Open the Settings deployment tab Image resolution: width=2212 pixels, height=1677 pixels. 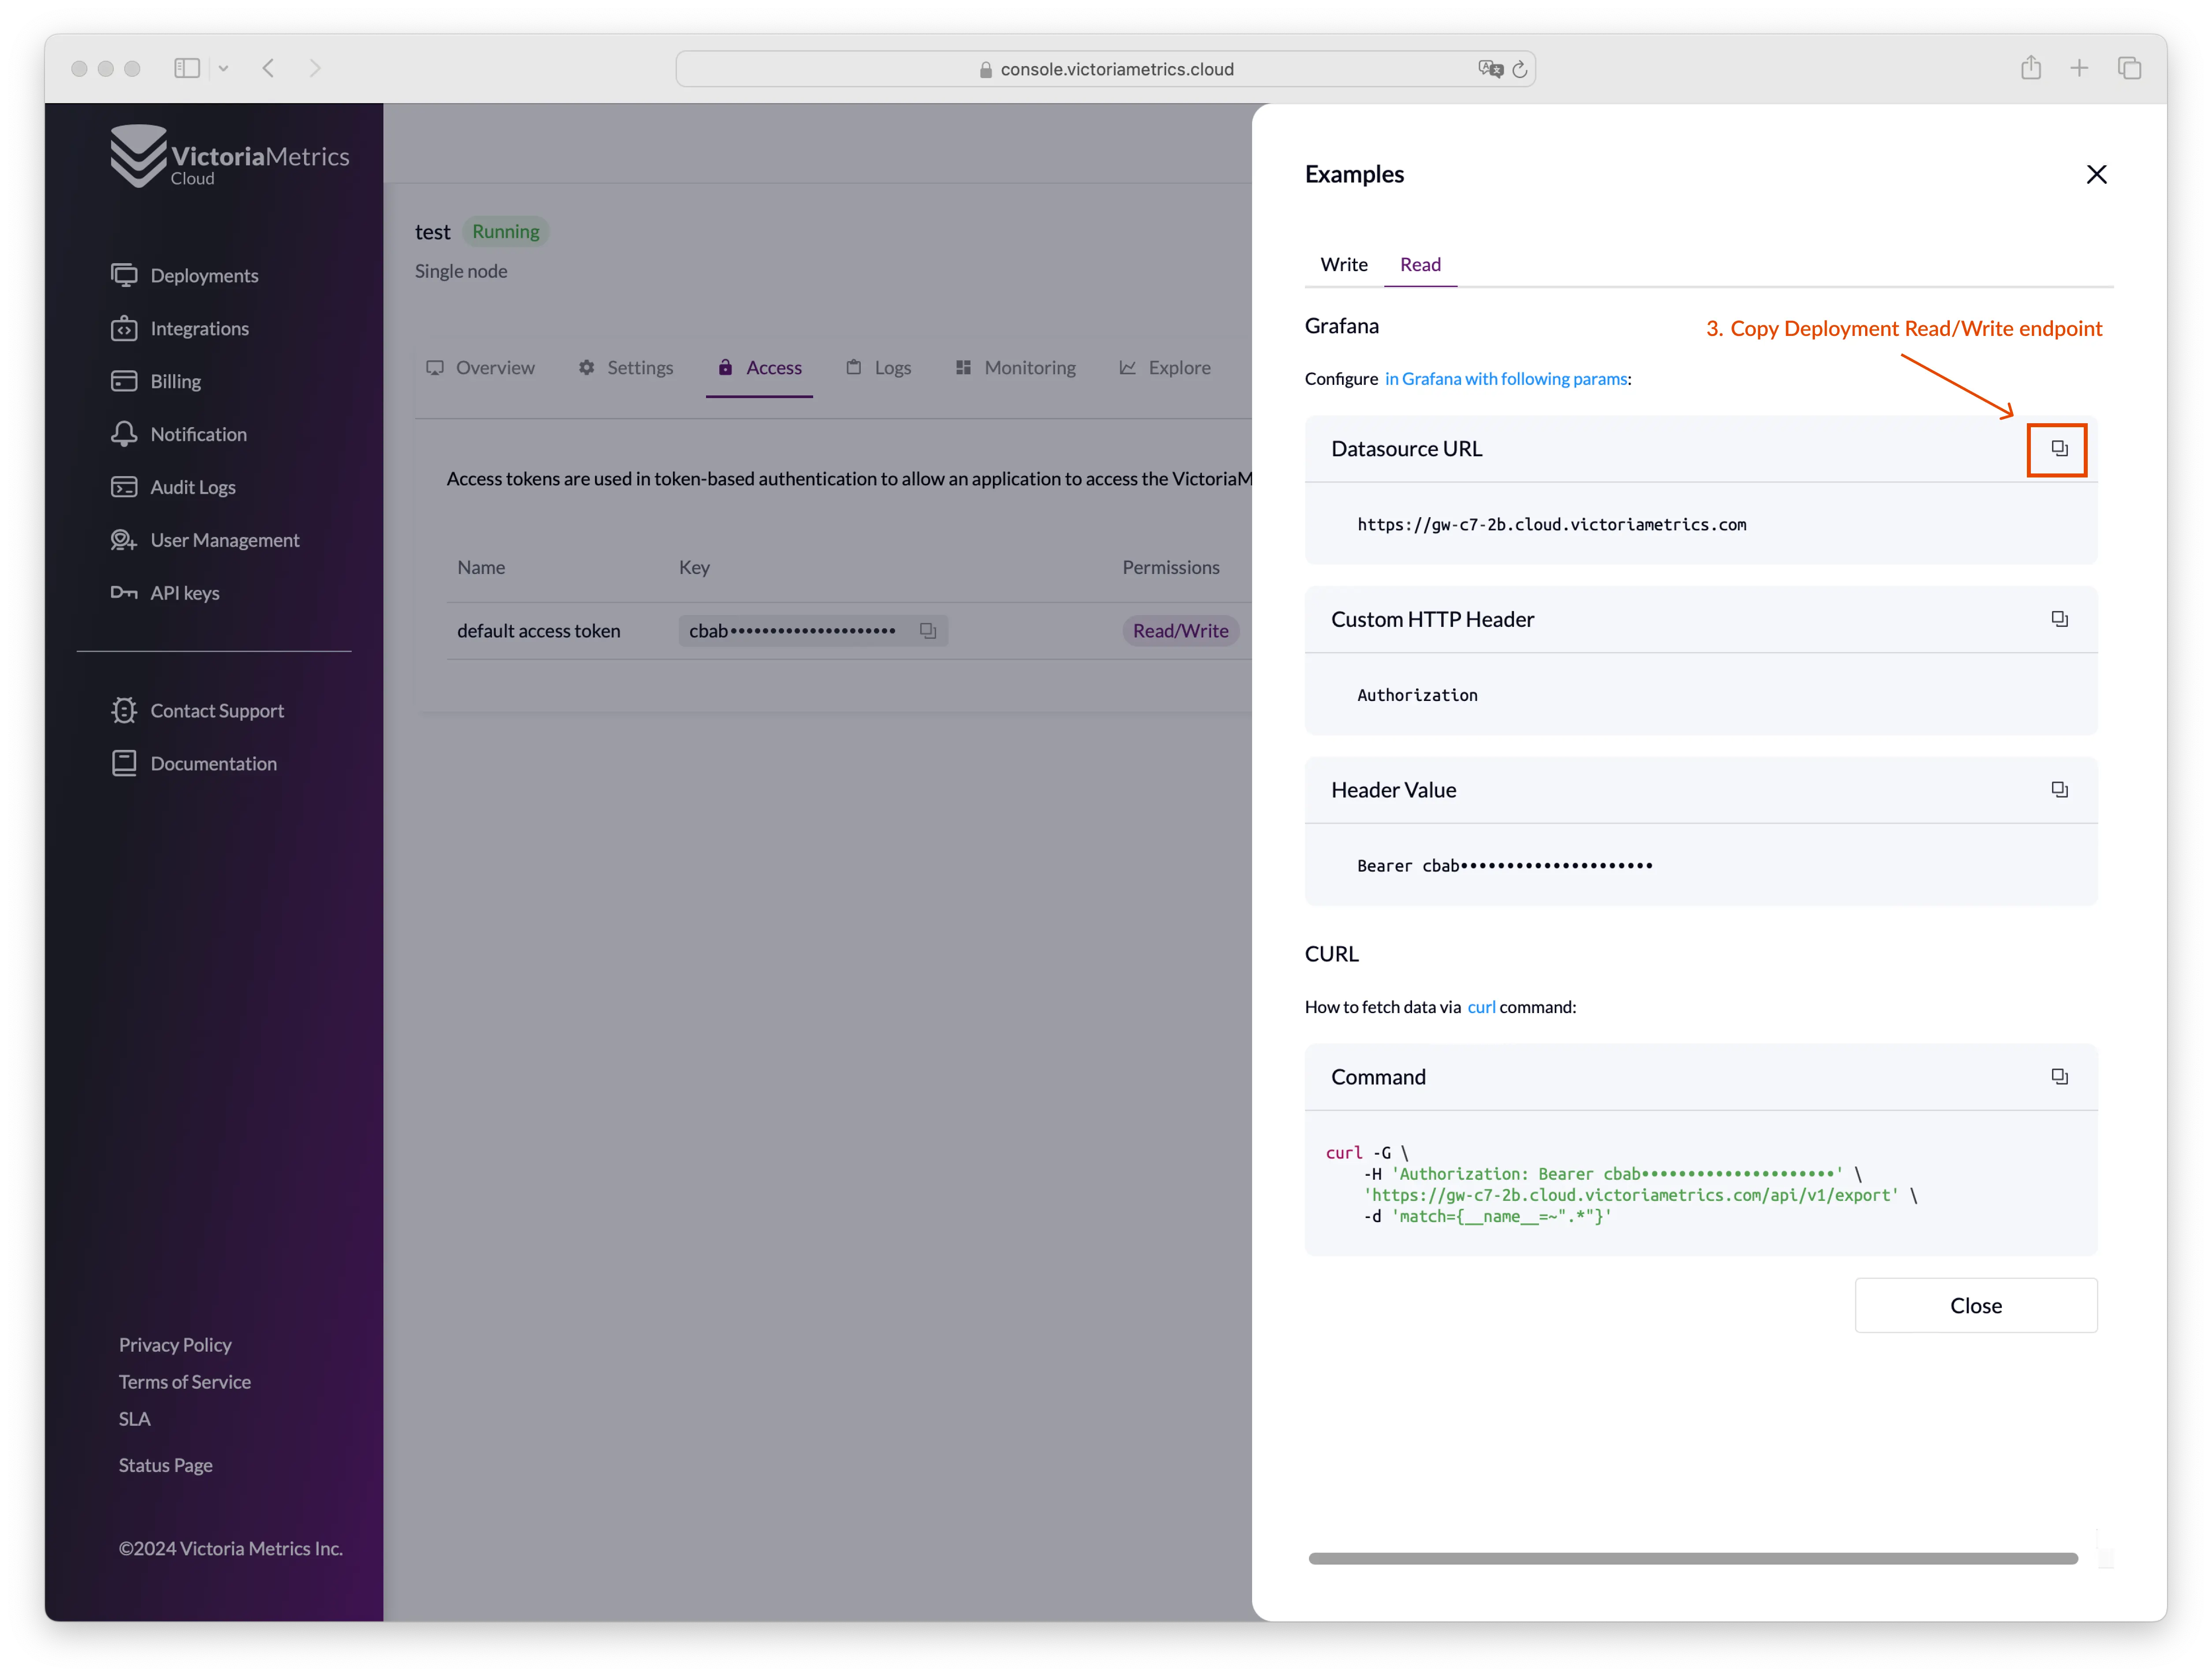(x=626, y=368)
